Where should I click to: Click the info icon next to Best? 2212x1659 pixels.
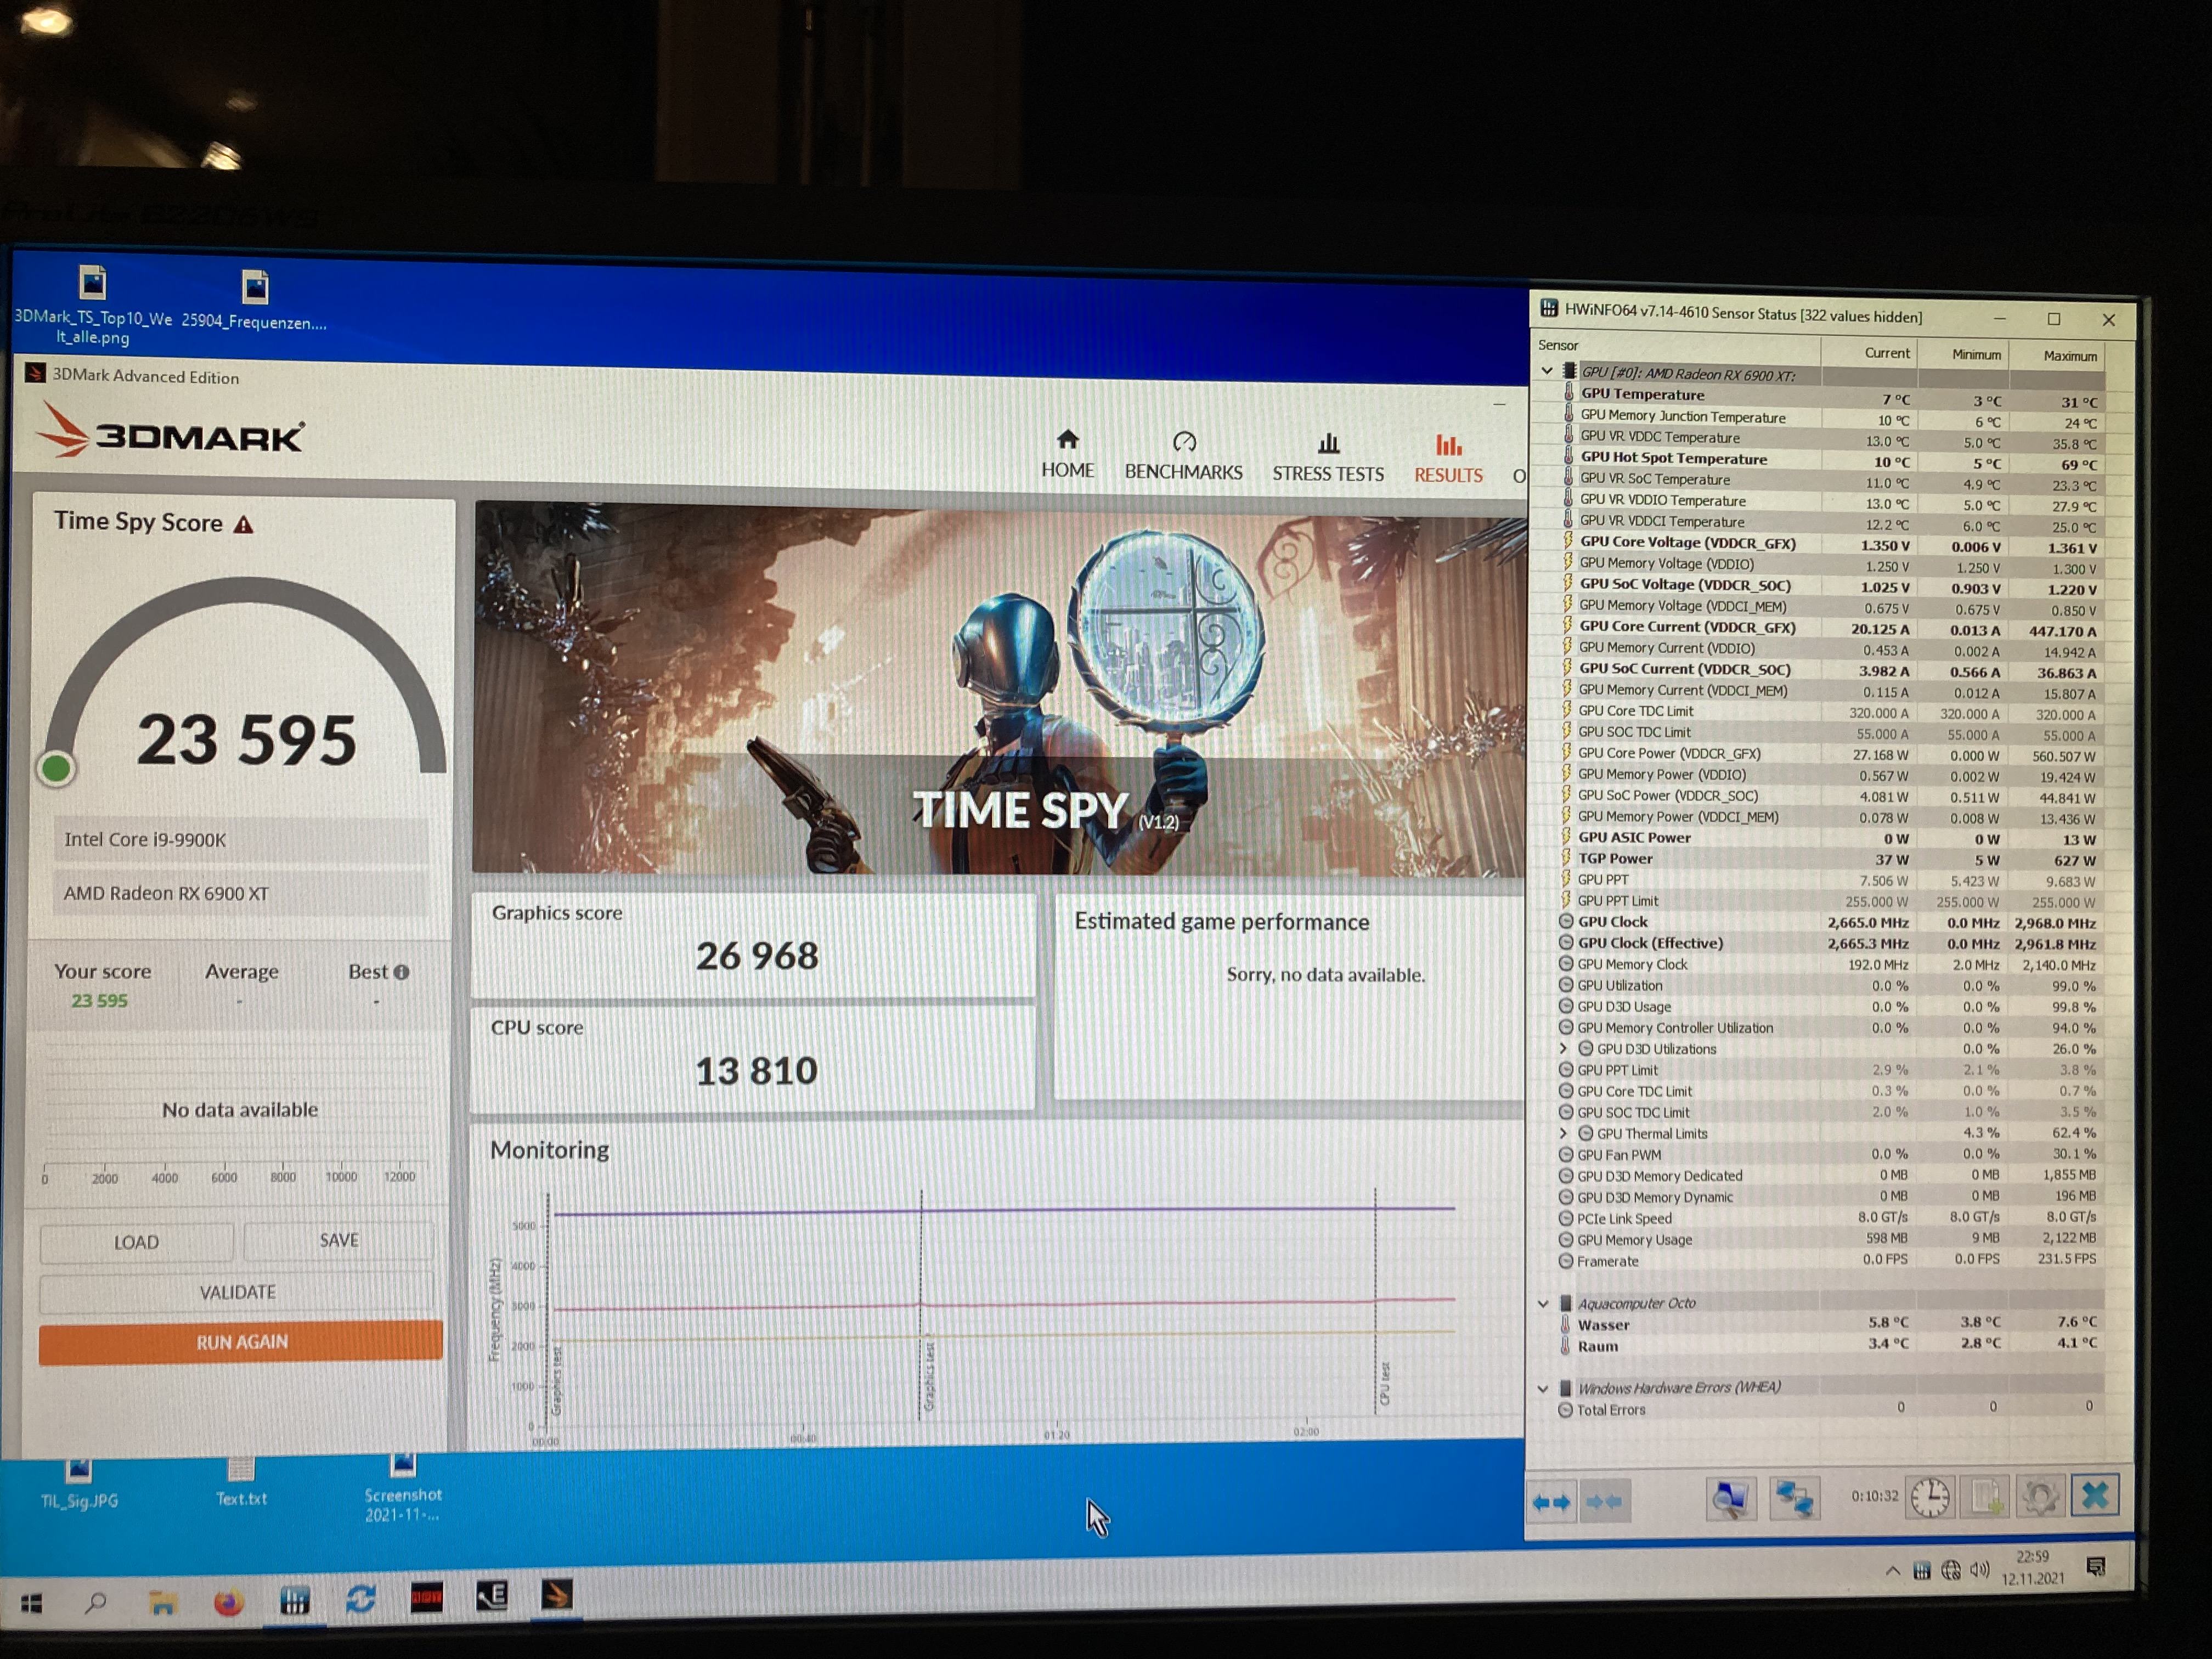(x=401, y=972)
